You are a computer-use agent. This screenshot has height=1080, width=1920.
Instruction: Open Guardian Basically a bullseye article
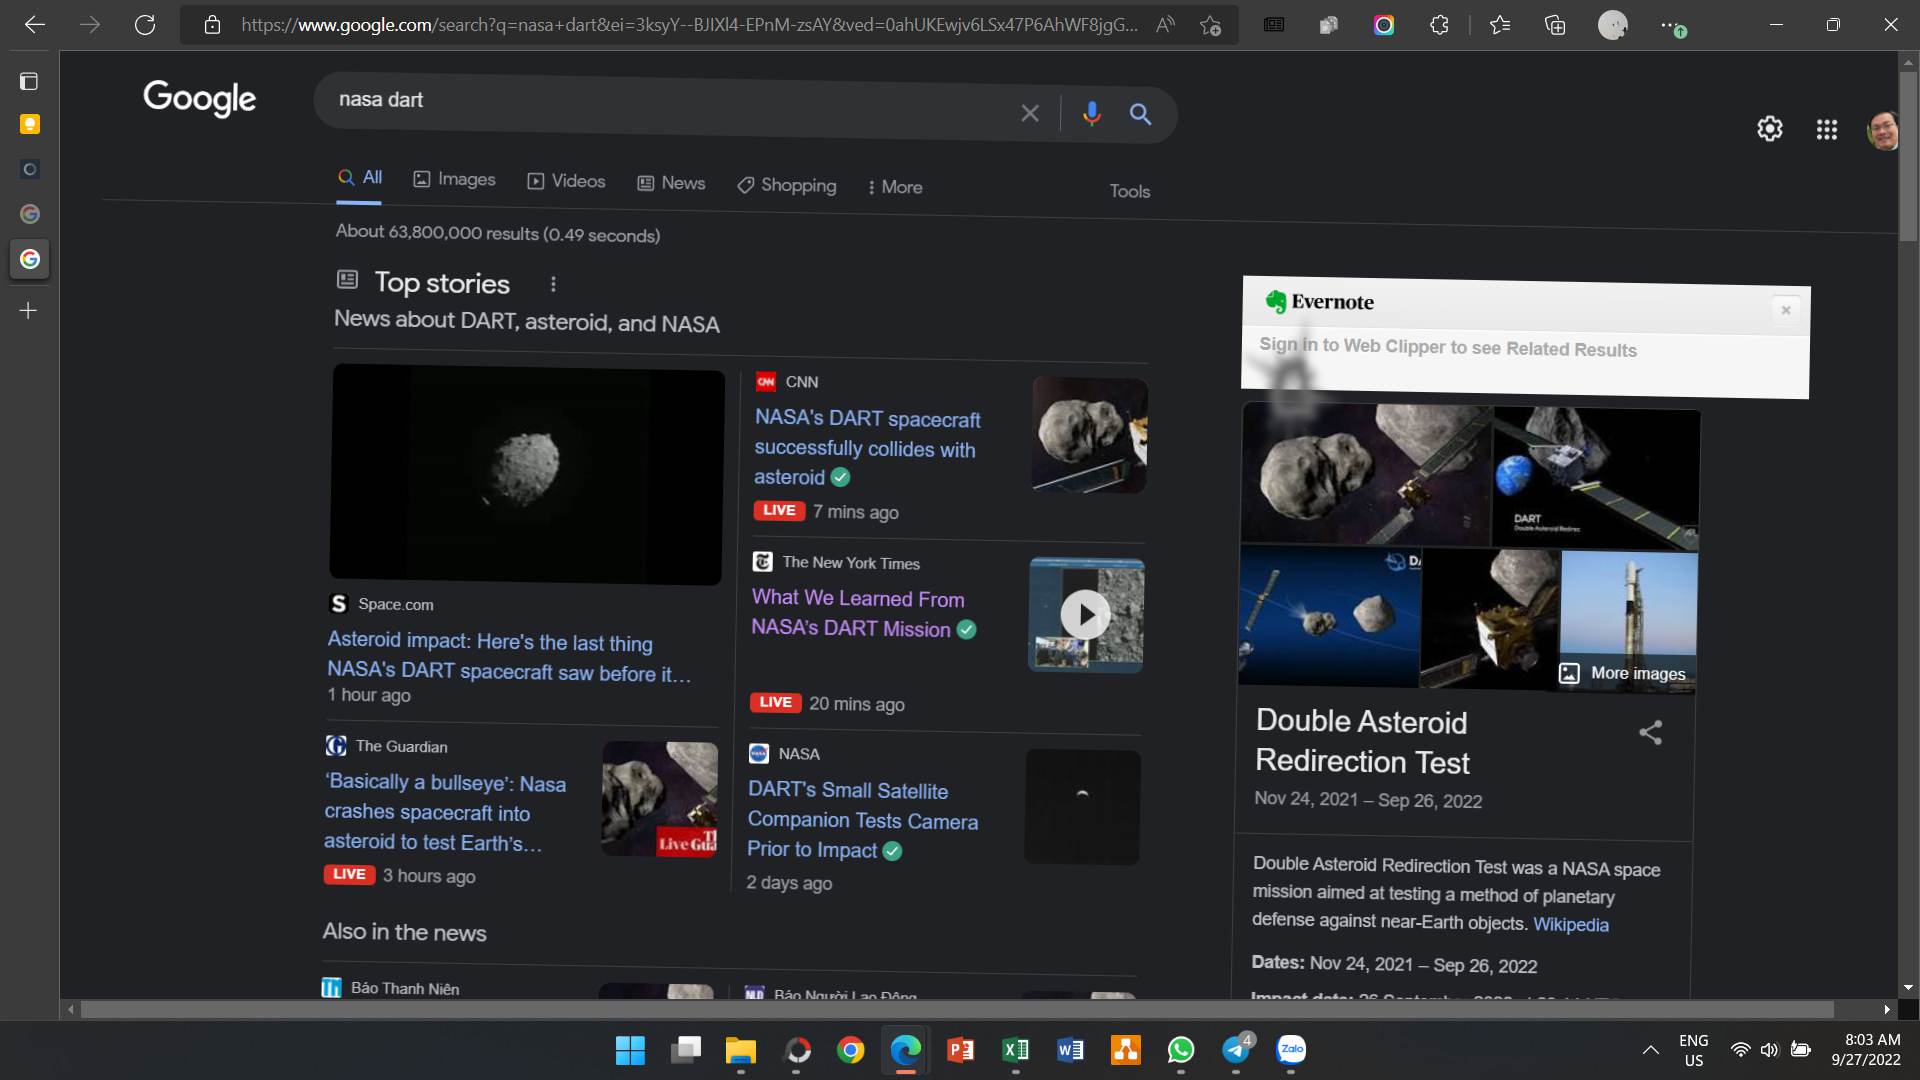445,812
